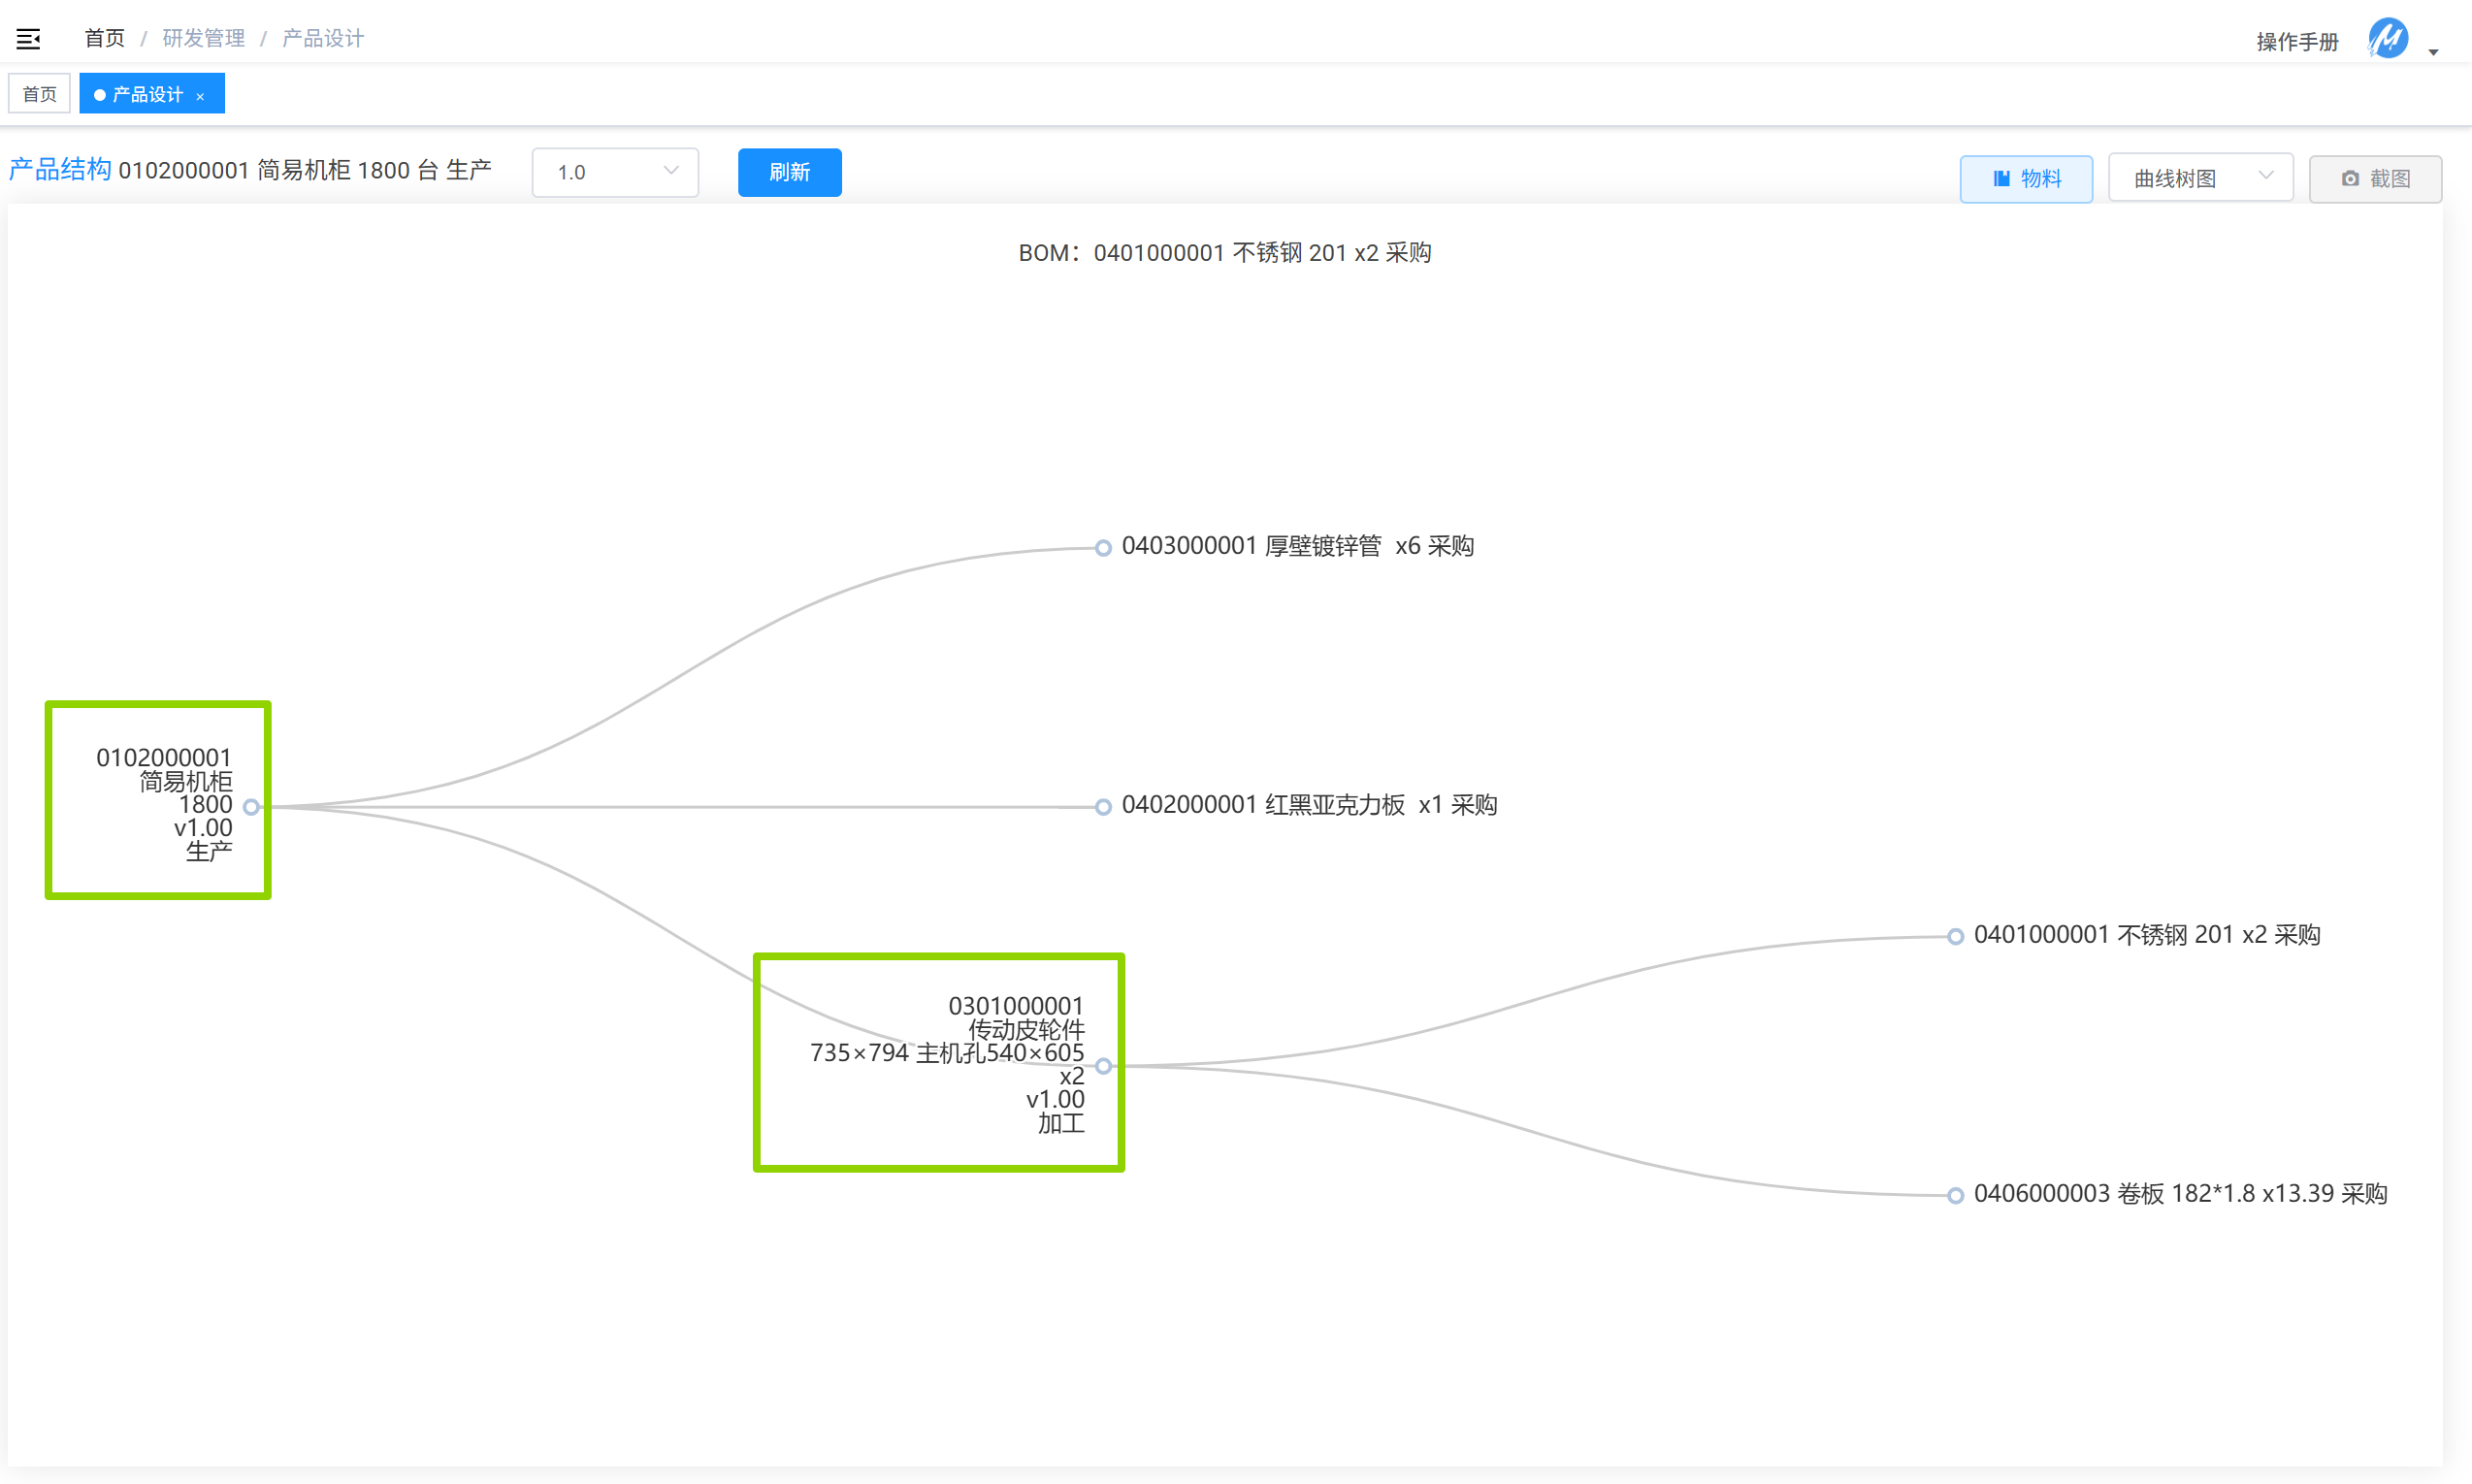
Task: Close the 产品设计 tab
Action: (x=201, y=96)
